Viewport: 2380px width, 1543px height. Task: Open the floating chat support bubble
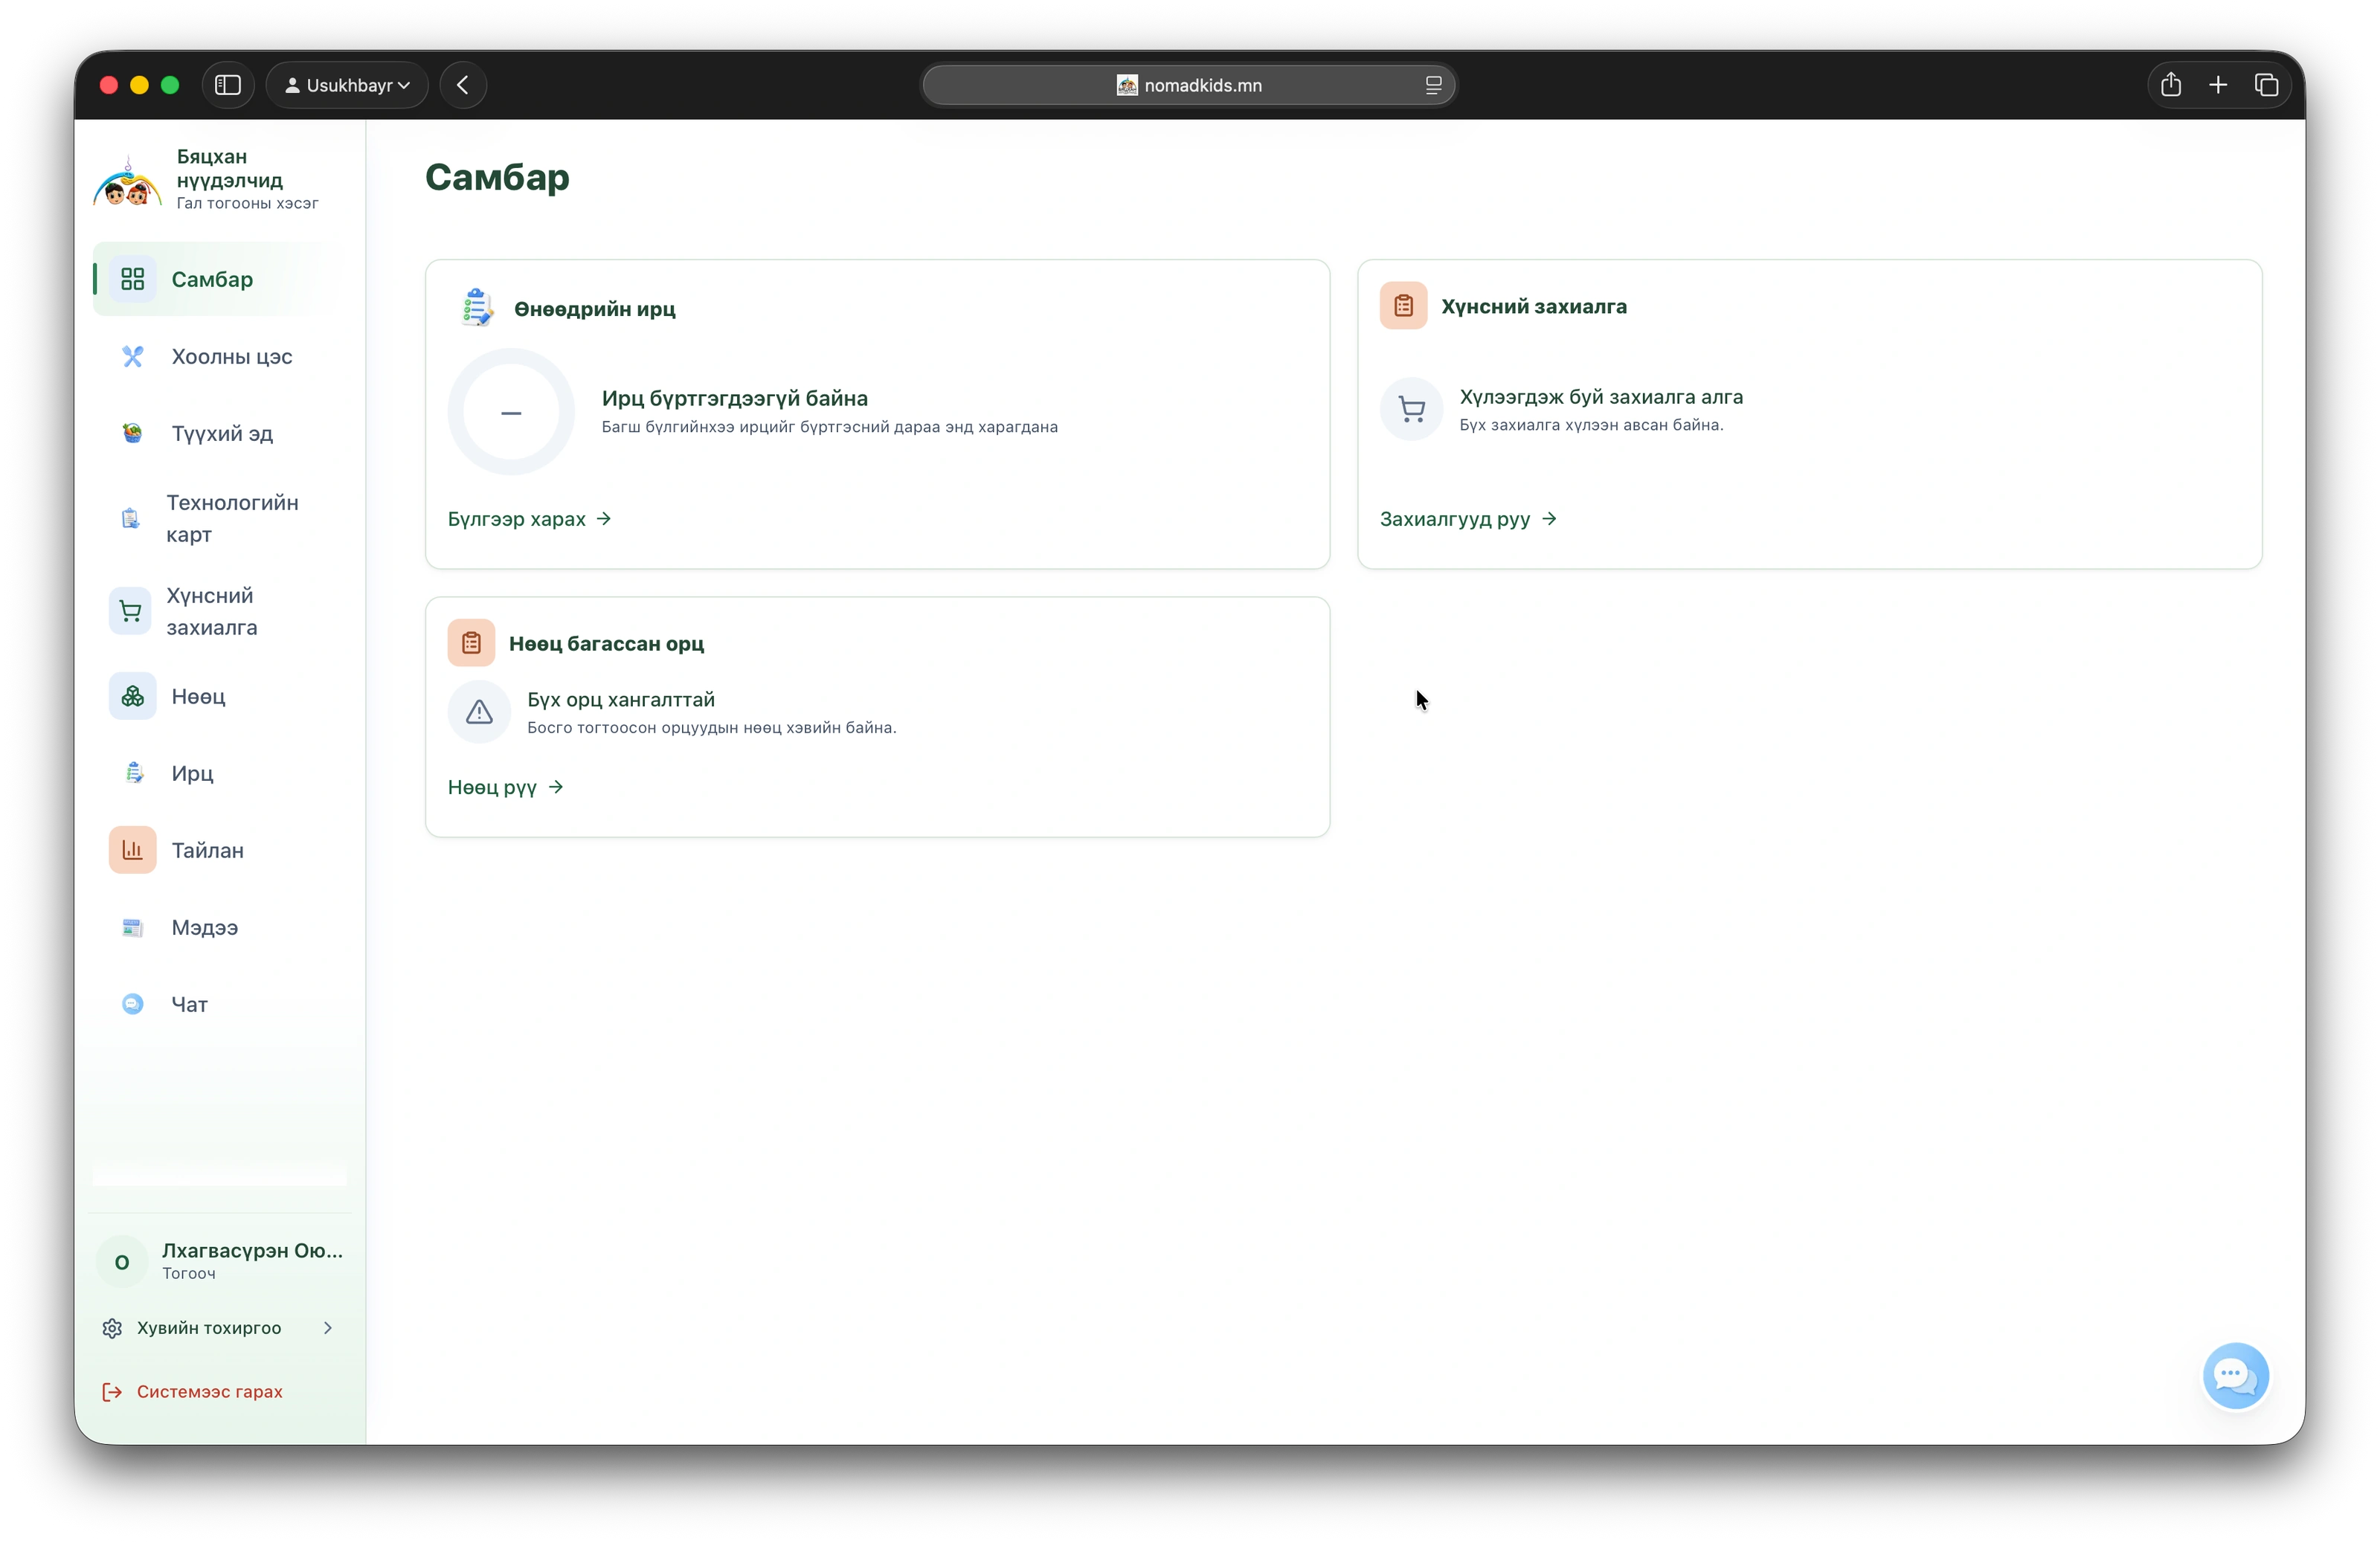[x=2235, y=1376]
